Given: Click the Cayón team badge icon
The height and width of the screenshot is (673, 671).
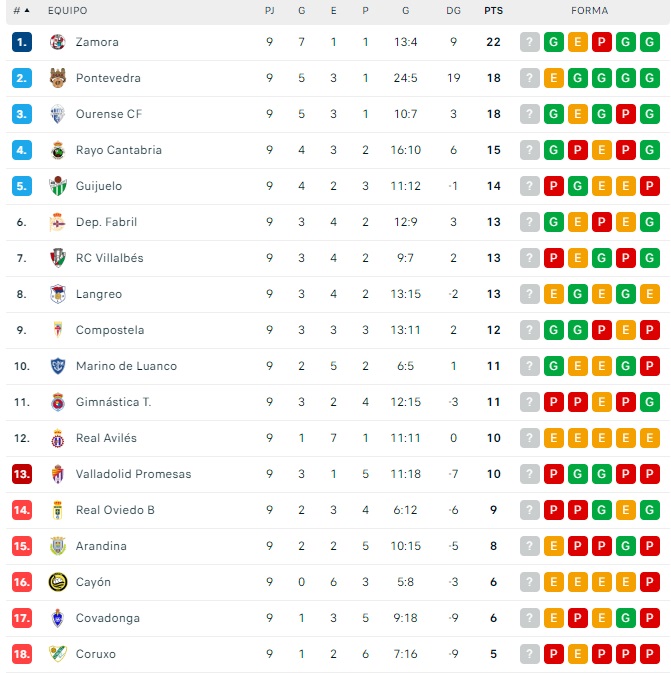Looking at the screenshot, I should (57, 582).
